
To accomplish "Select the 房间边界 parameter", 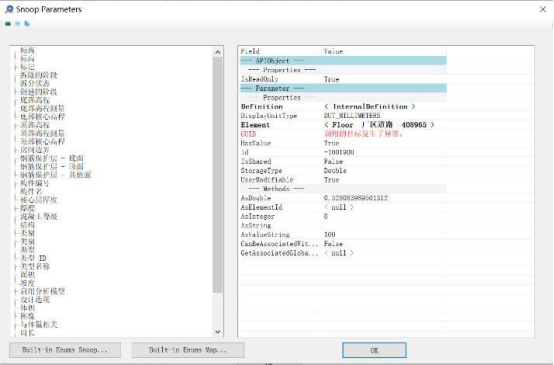I will click(35, 150).
